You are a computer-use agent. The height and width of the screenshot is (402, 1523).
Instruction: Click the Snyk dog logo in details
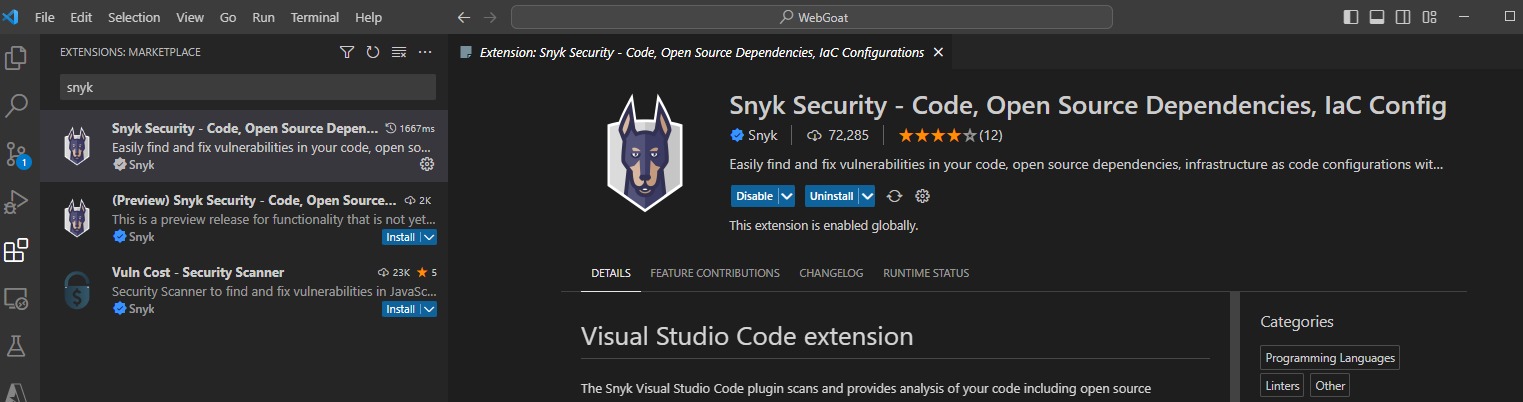[x=645, y=152]
